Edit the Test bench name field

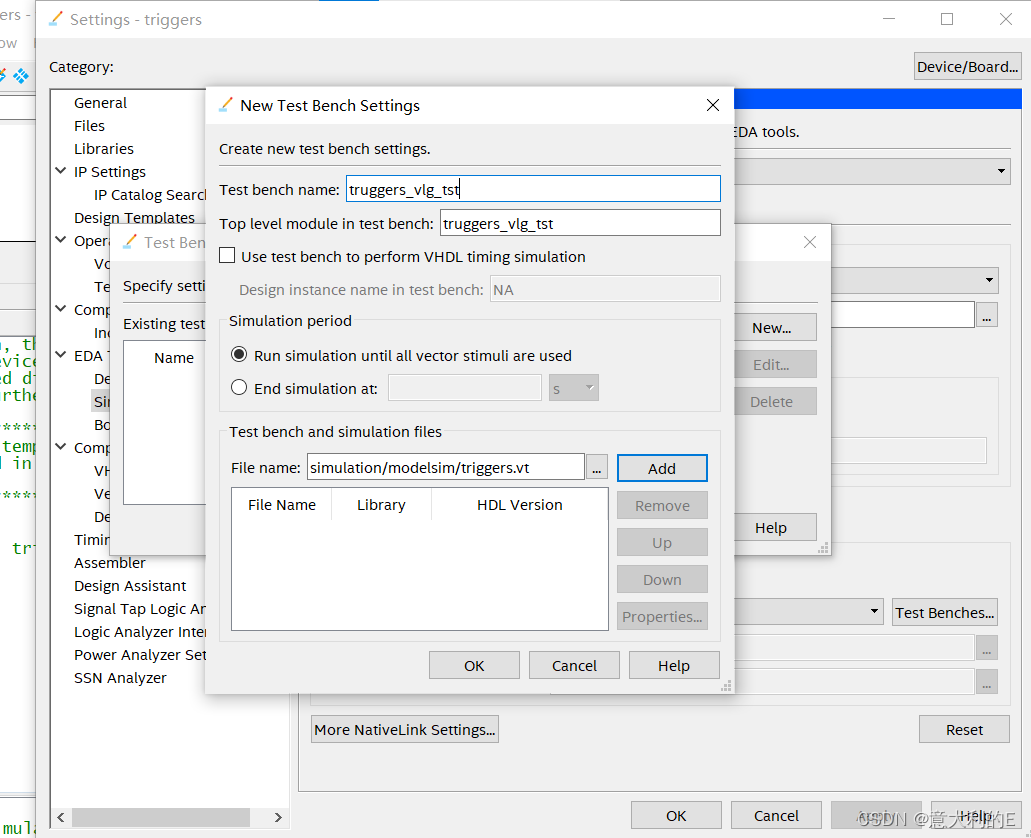(533, 189)
